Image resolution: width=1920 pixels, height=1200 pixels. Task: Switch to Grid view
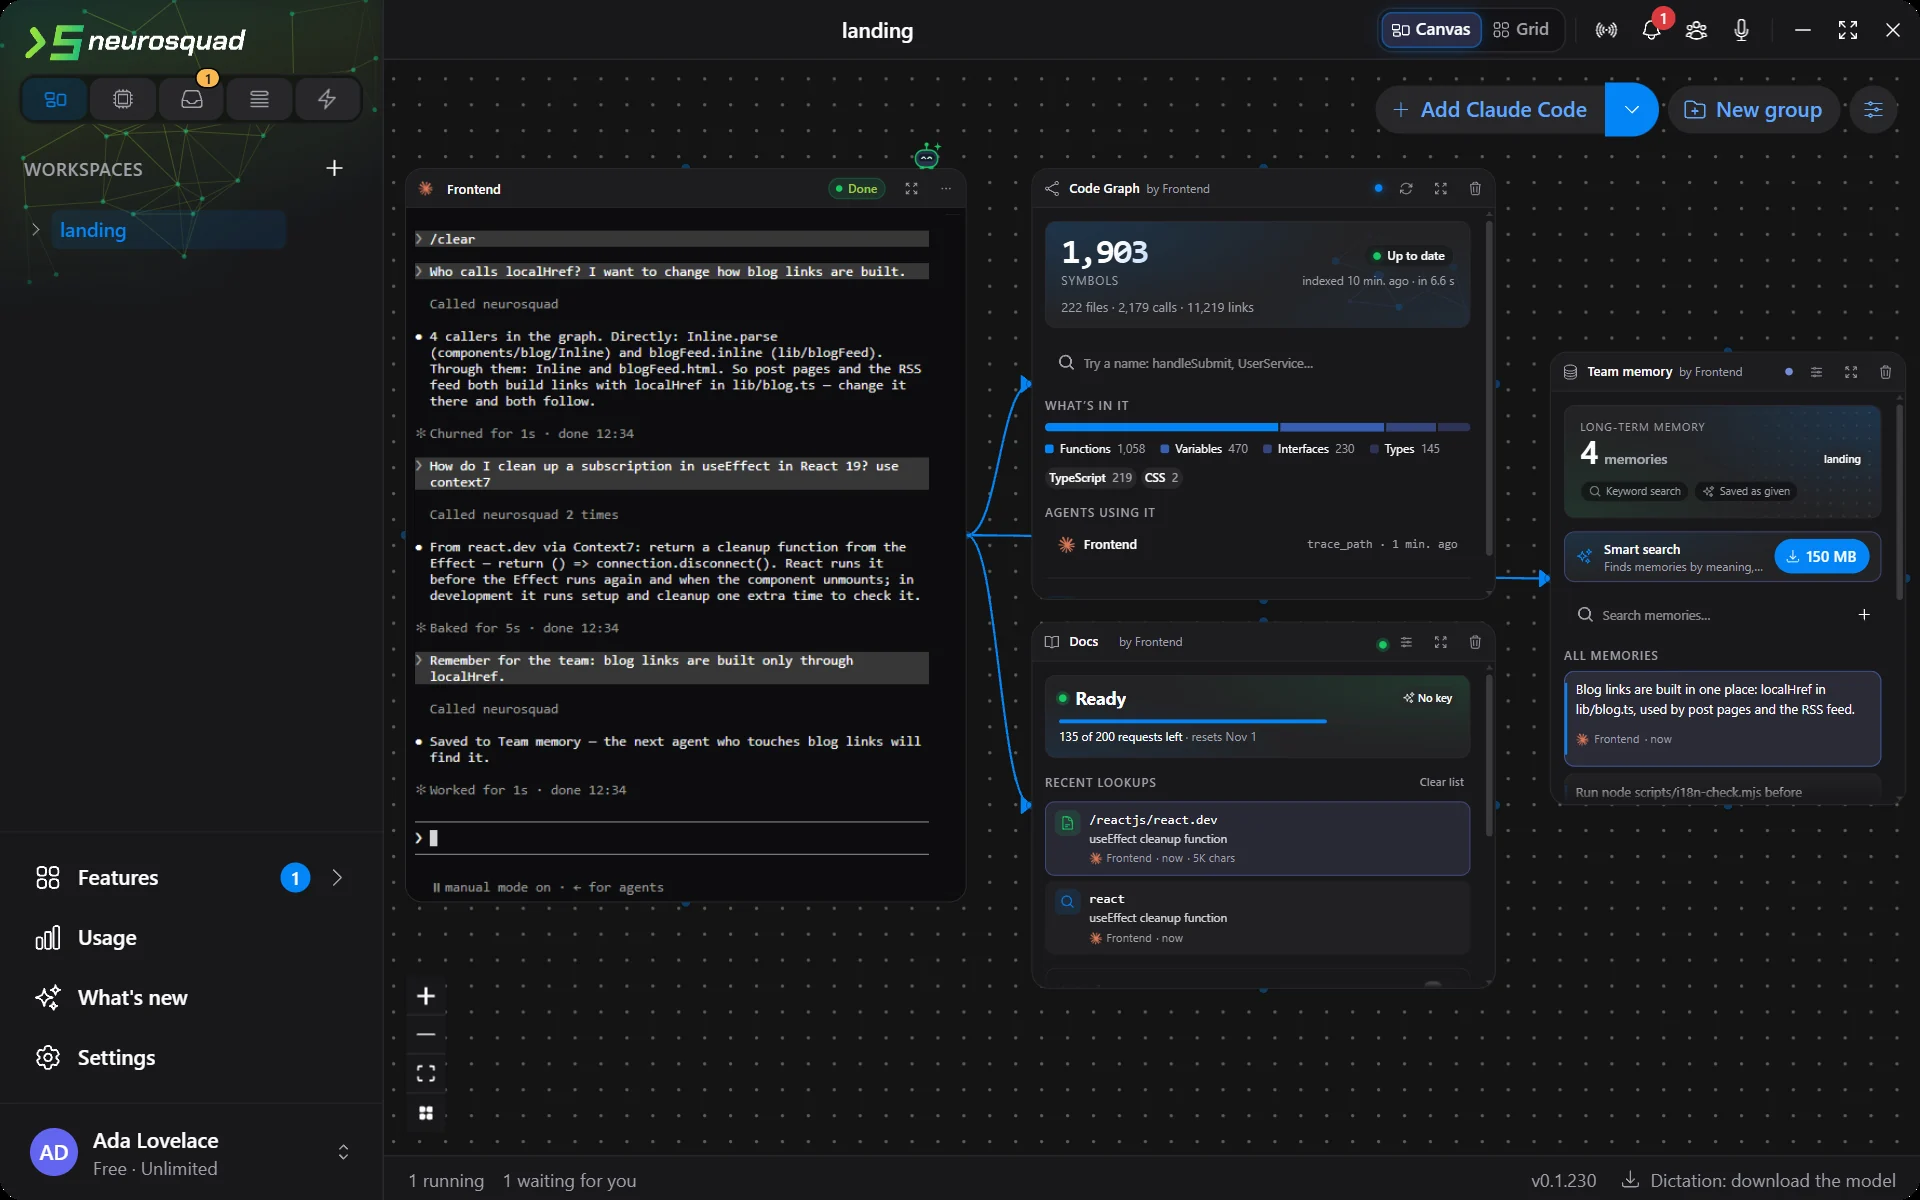(x=1520, y=30)
